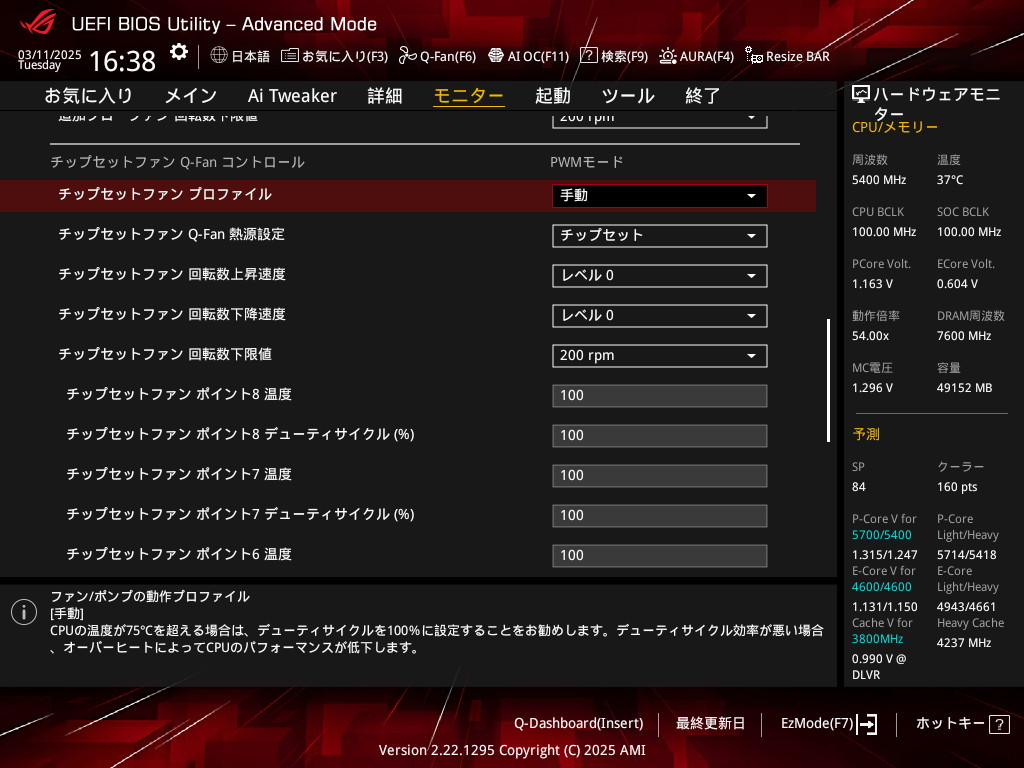Select the チップセットファン プロファイル row label
The image size is (1024, 768).
(165, 194)
